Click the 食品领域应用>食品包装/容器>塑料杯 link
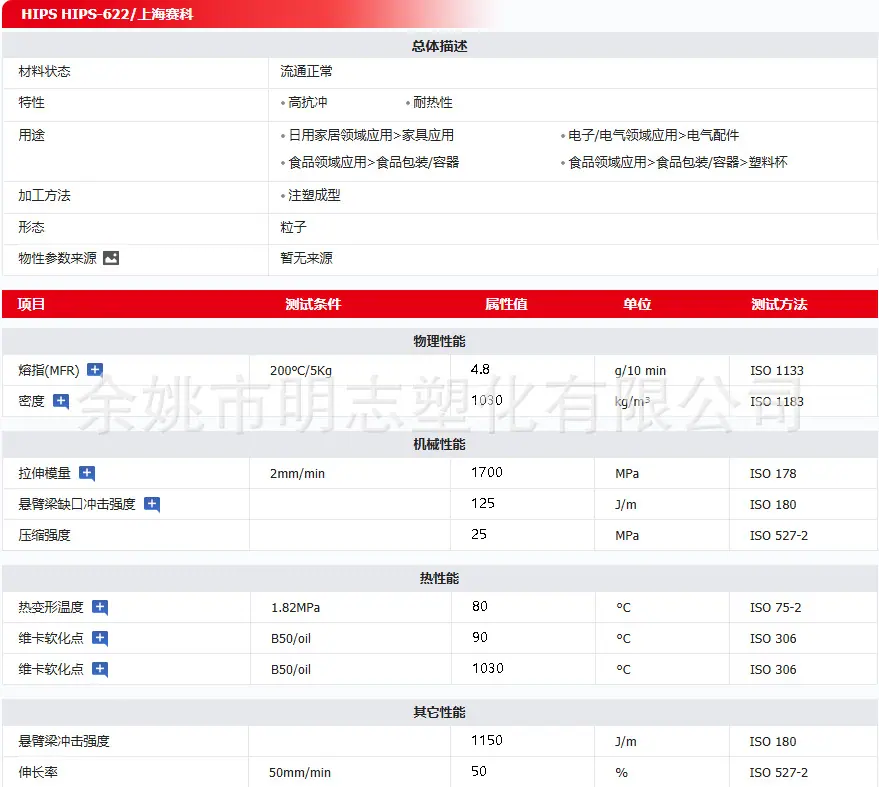Screen dimensions: 879x787 677,162
